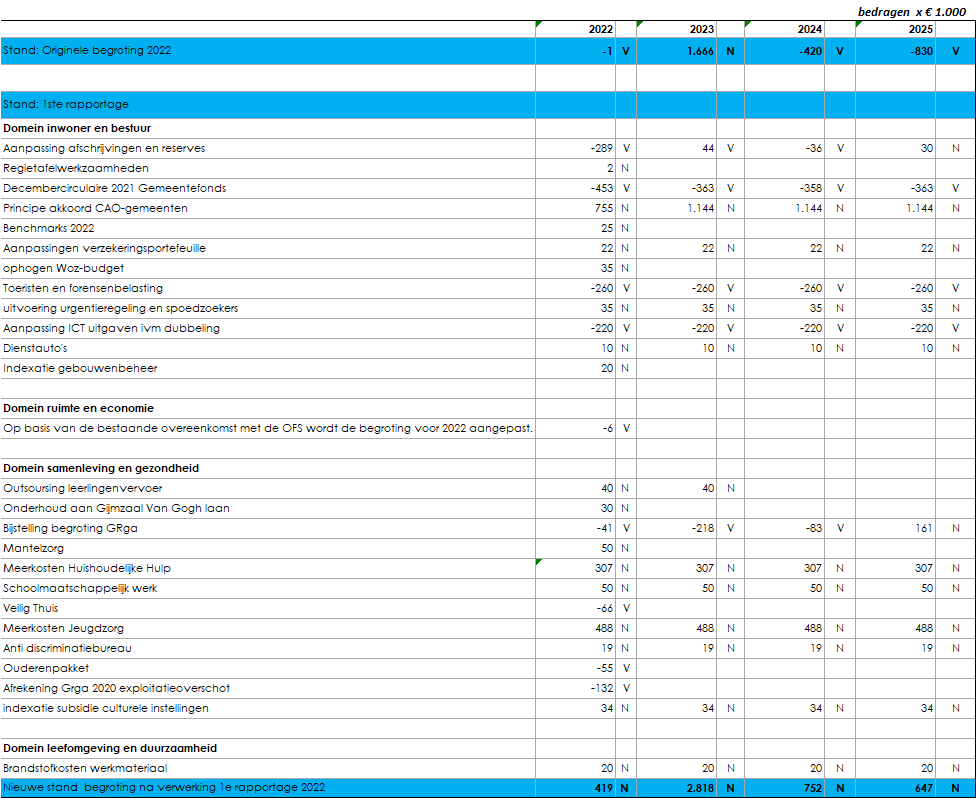This screenshot has width=976, height=798.
Task: Click the -830 value in Originele begroting row
Action: pyautogui.click(x=921, y=51)
